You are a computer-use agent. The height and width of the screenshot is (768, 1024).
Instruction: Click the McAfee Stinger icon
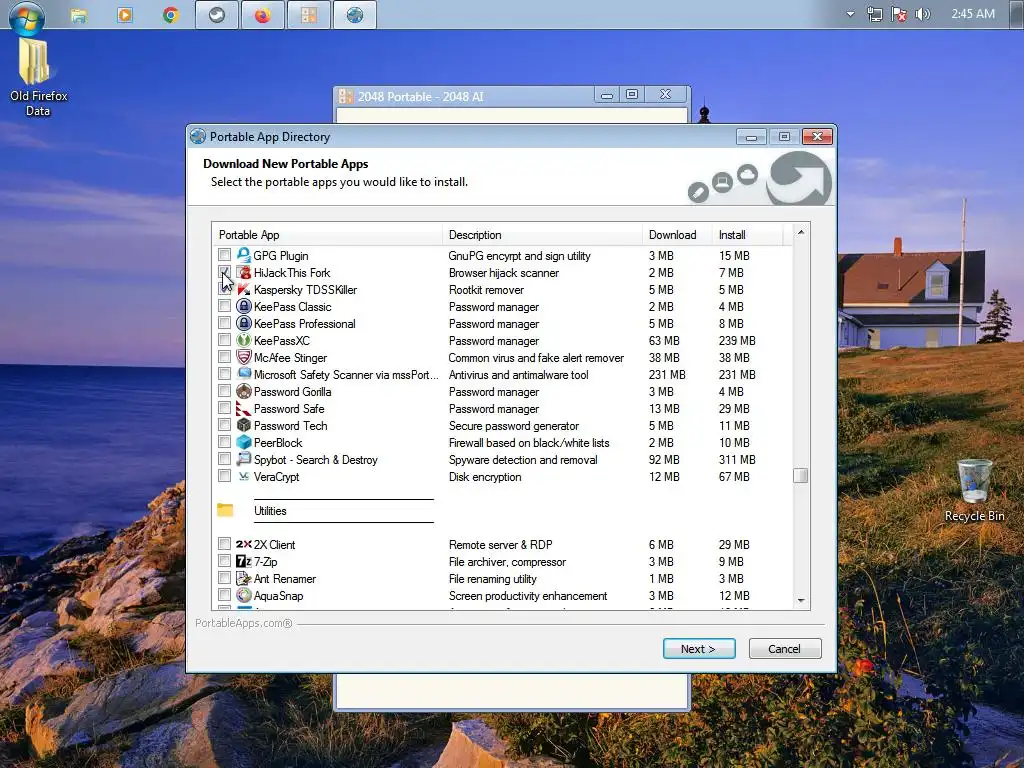[244, 357]
